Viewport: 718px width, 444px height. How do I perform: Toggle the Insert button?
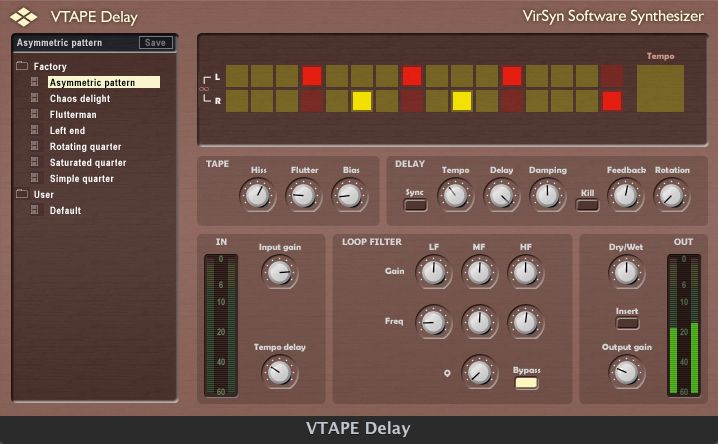(x=627, y=324)
